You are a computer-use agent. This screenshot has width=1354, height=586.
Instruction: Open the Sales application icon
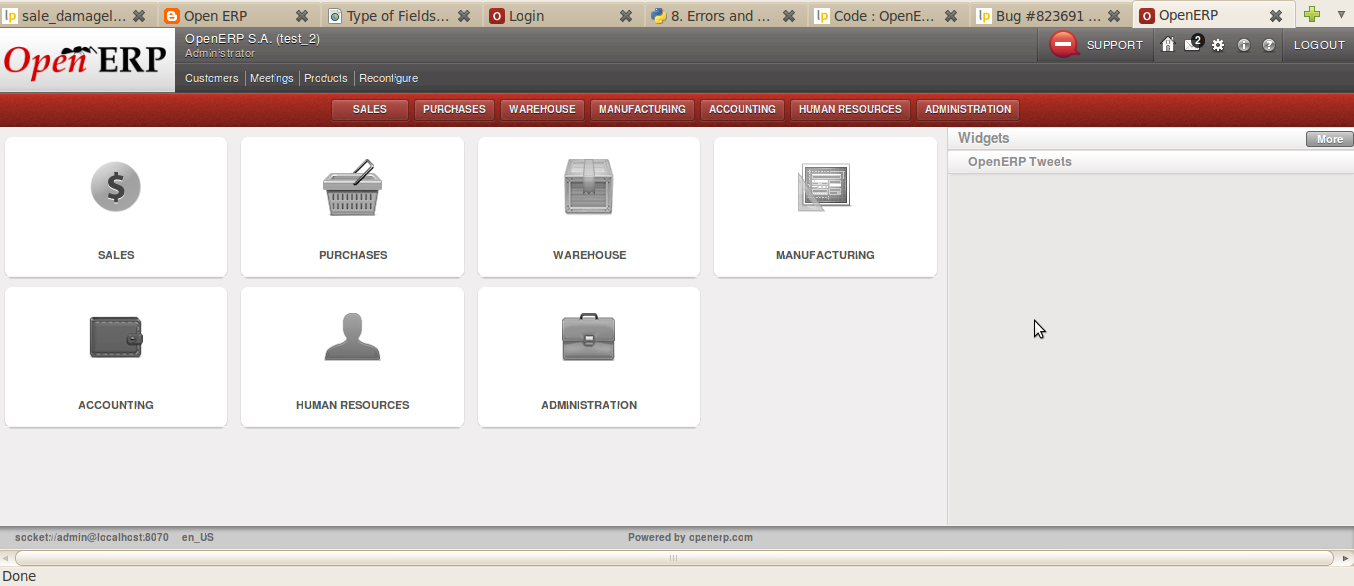[115, 187]
